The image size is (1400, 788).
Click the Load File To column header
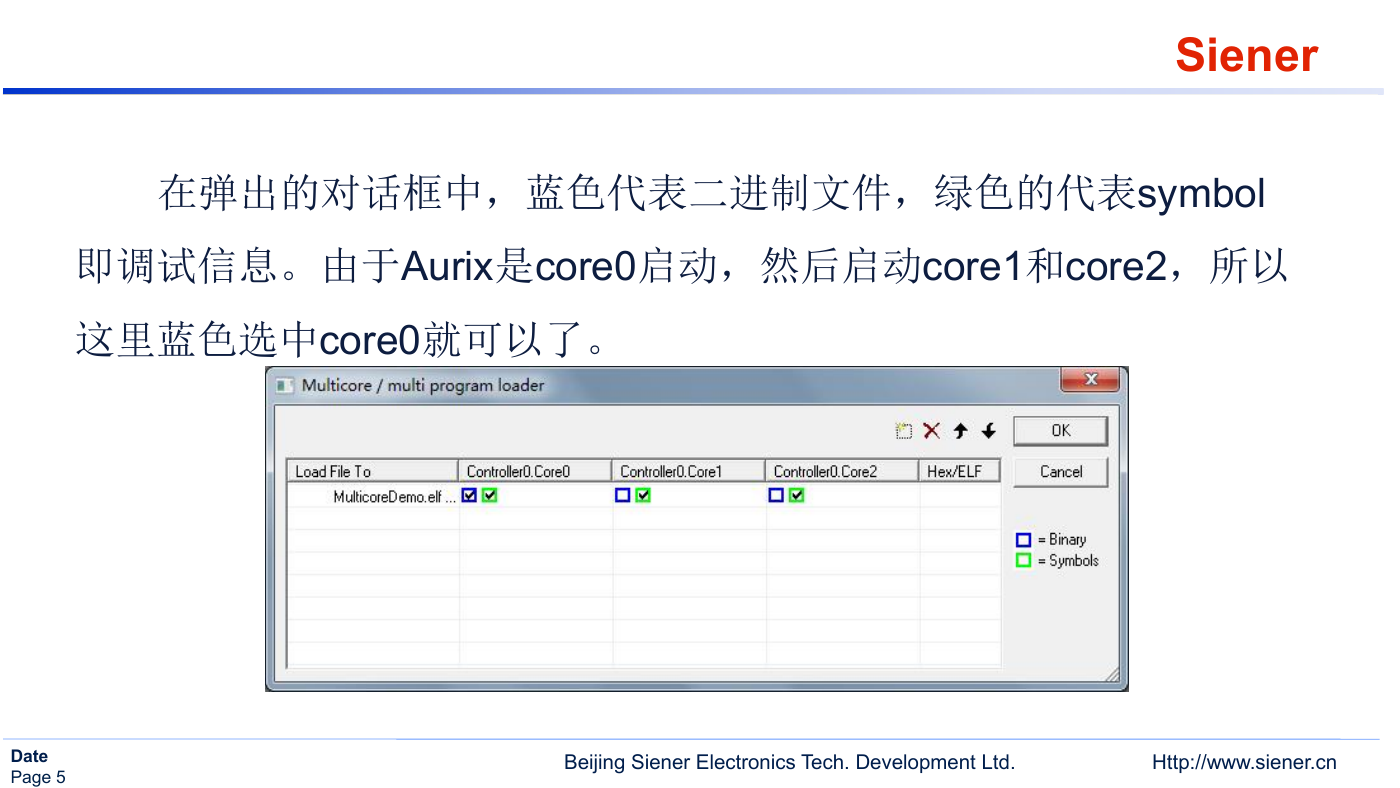pos(373,471)
